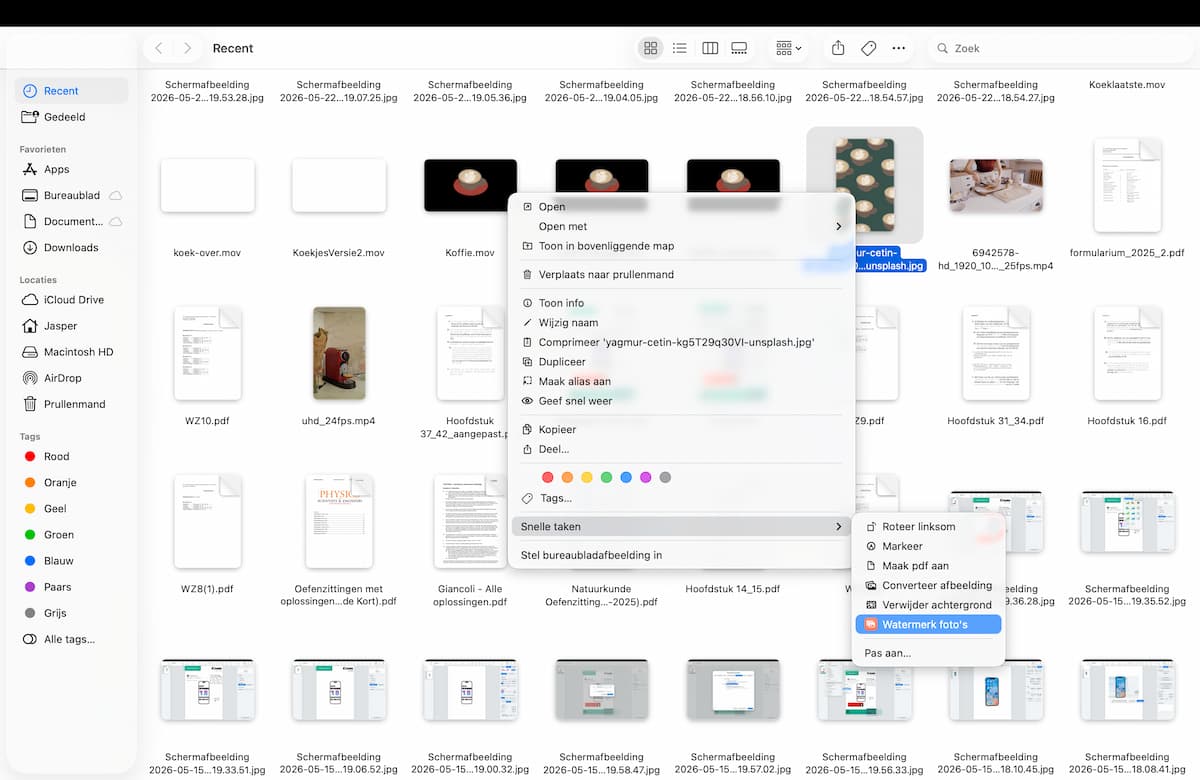Filter by Groen tag in sidebar
This screenshot has width=1200, height=780.
pos(71,534)
